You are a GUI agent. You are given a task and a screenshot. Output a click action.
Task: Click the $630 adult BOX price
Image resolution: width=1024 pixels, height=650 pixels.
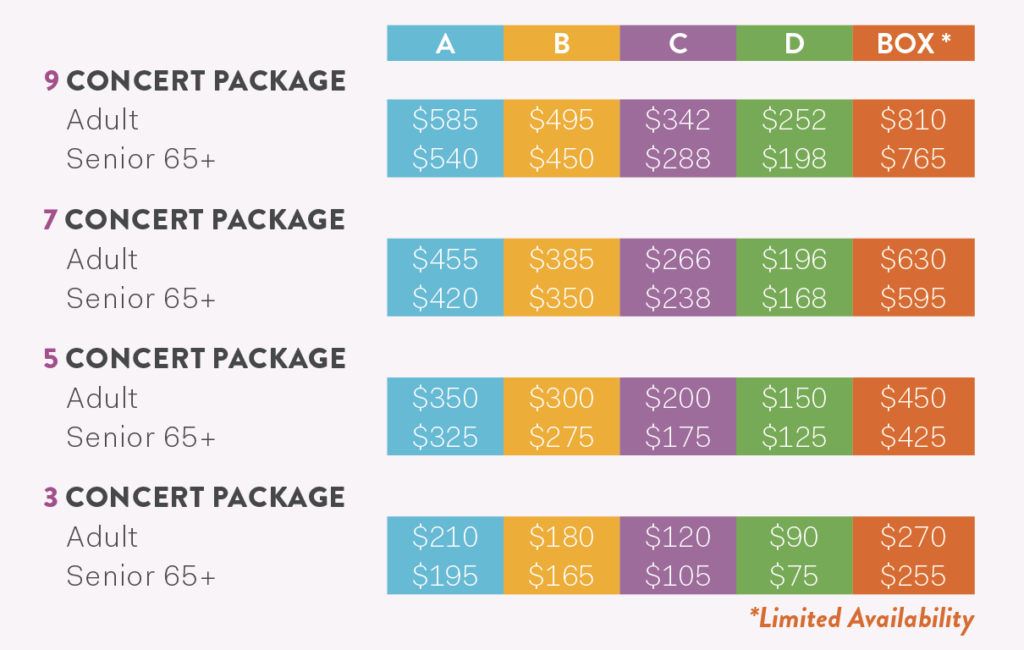point(913,259)
